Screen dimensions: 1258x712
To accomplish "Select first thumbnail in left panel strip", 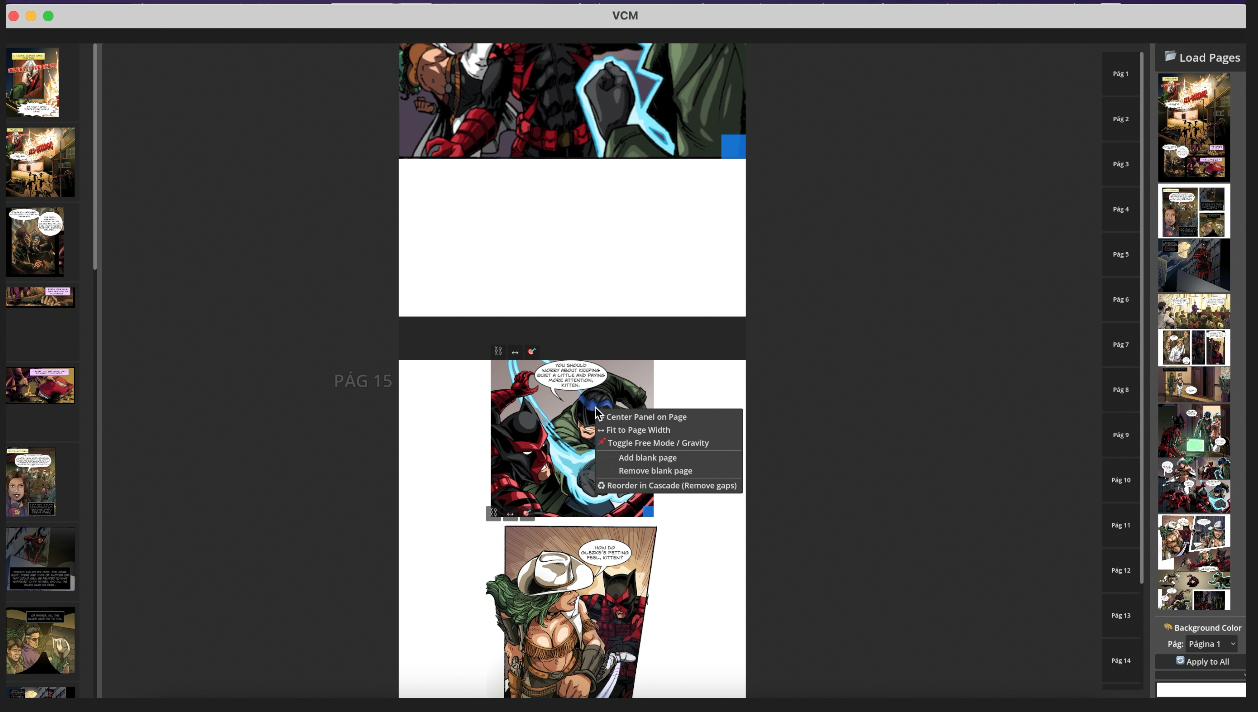I will 33,82.
